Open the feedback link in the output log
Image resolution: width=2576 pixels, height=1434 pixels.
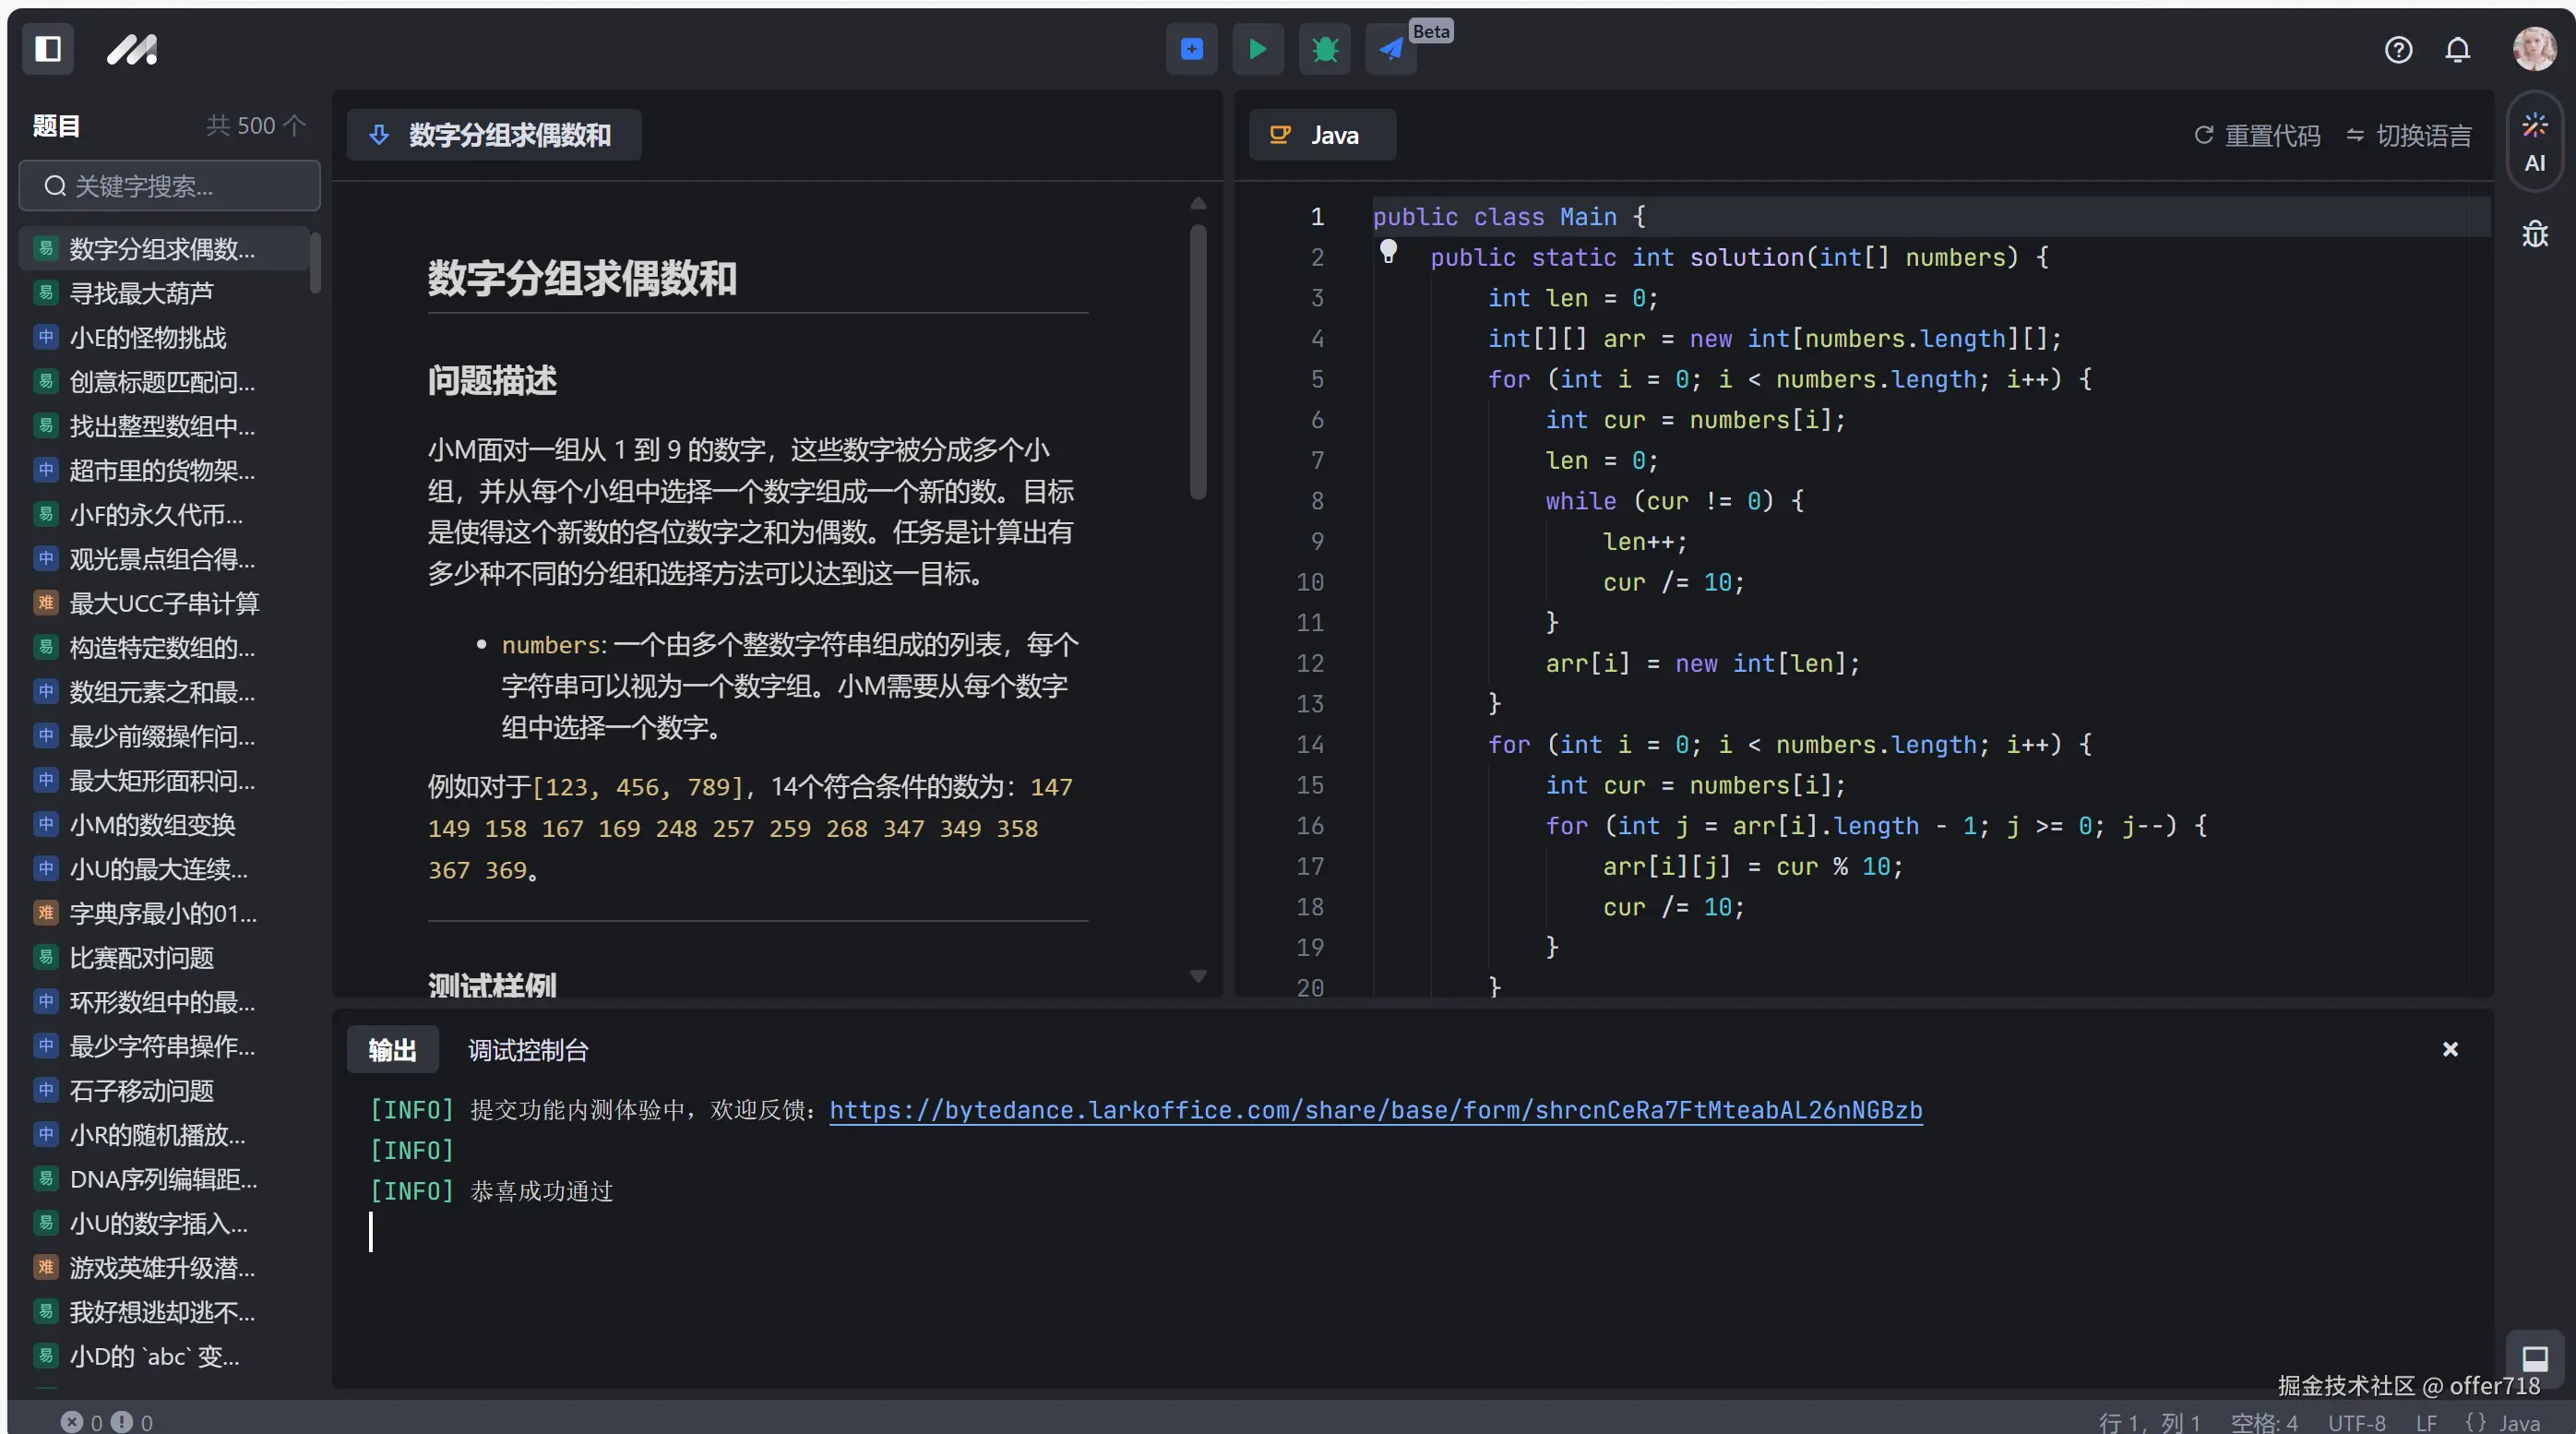click(x=1377, y=1110)
